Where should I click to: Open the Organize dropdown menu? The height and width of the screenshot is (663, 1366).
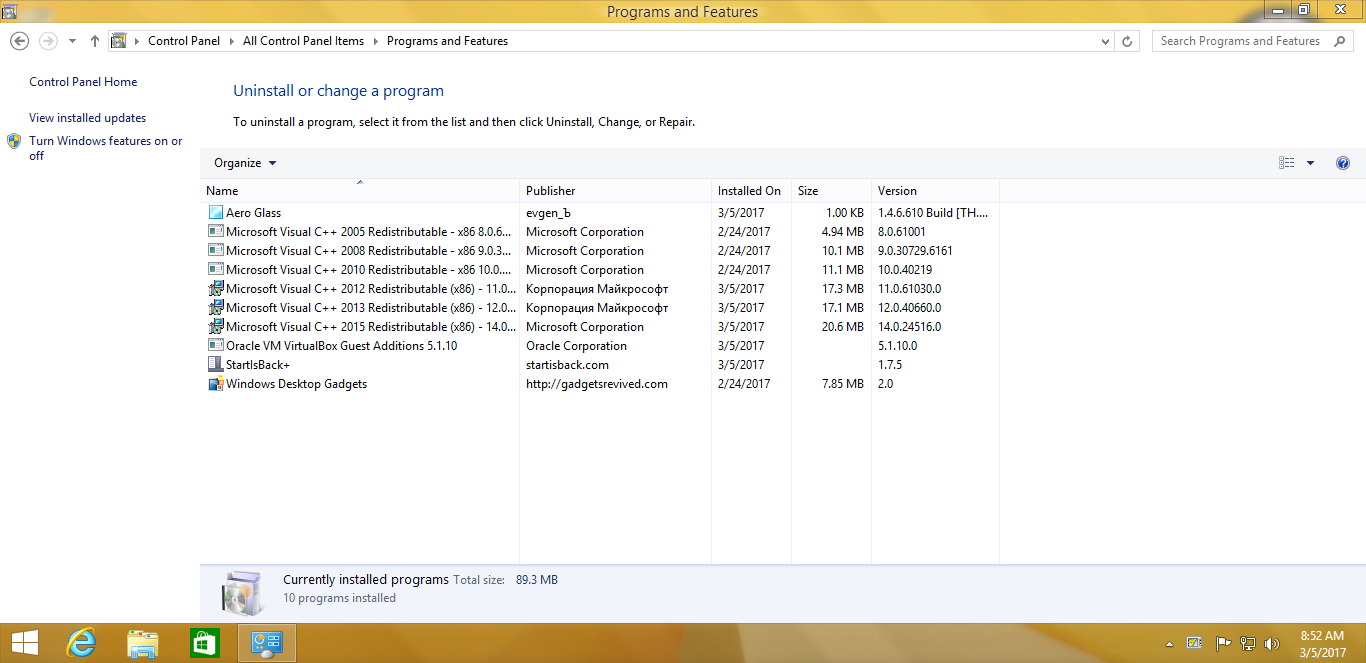[x=245, y=163]
